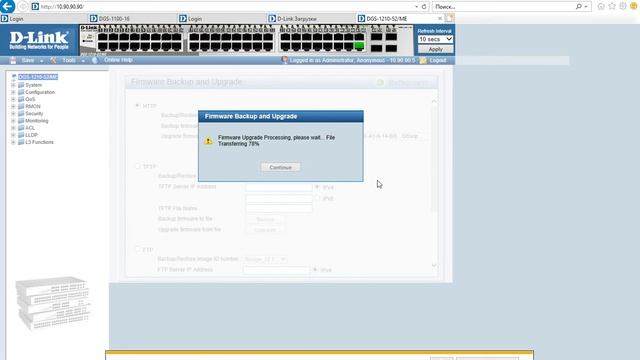
Task: Open the Refresh Interval 10 secs dropdown
Action: pos(435,39)
